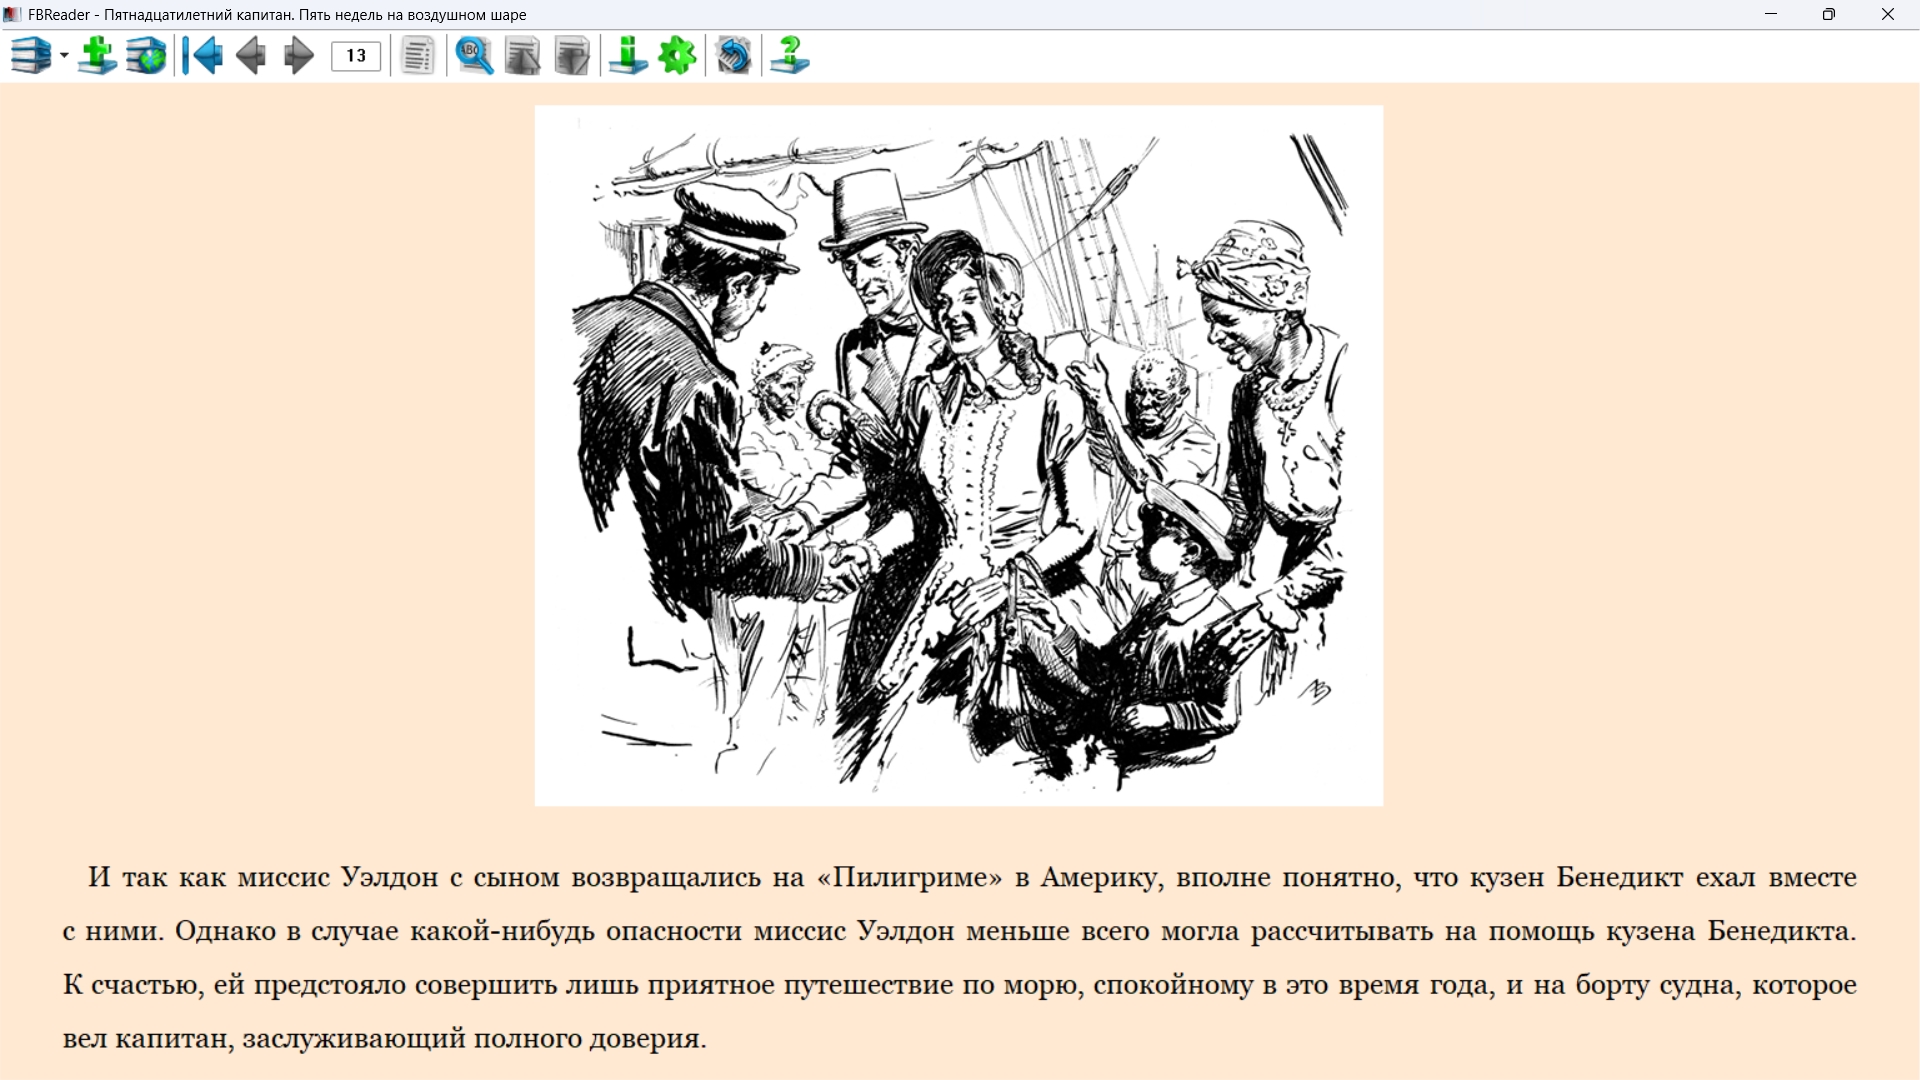
Task: Open the library books icon
Action: click(x=31, y=56)
